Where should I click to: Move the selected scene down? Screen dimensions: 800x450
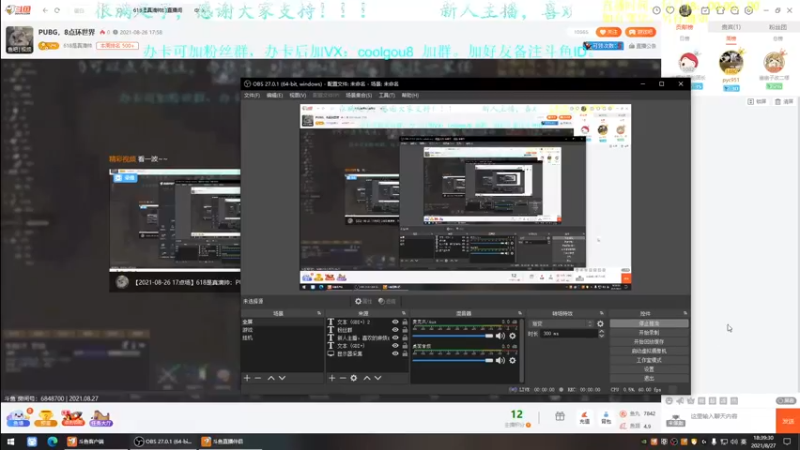(x=282, y=378)
